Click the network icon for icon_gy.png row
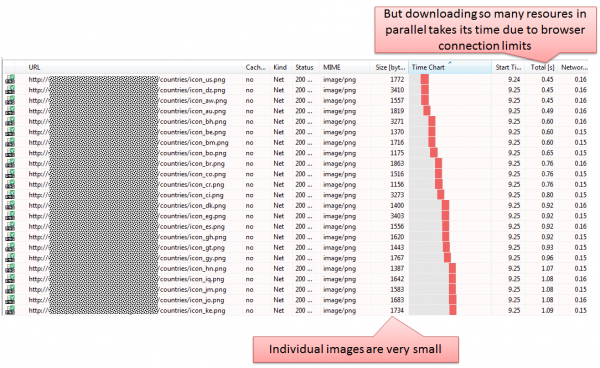This screenshot has width=600, height=368. [x=10, y=258]
